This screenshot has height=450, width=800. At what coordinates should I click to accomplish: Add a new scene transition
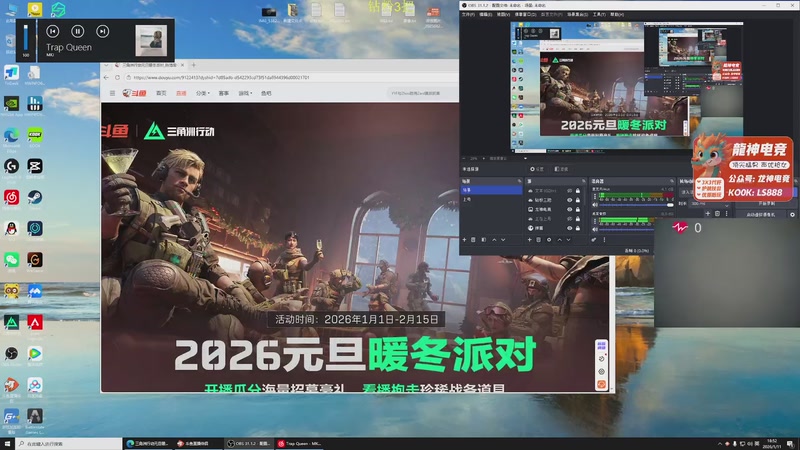(x=708, y=214)
